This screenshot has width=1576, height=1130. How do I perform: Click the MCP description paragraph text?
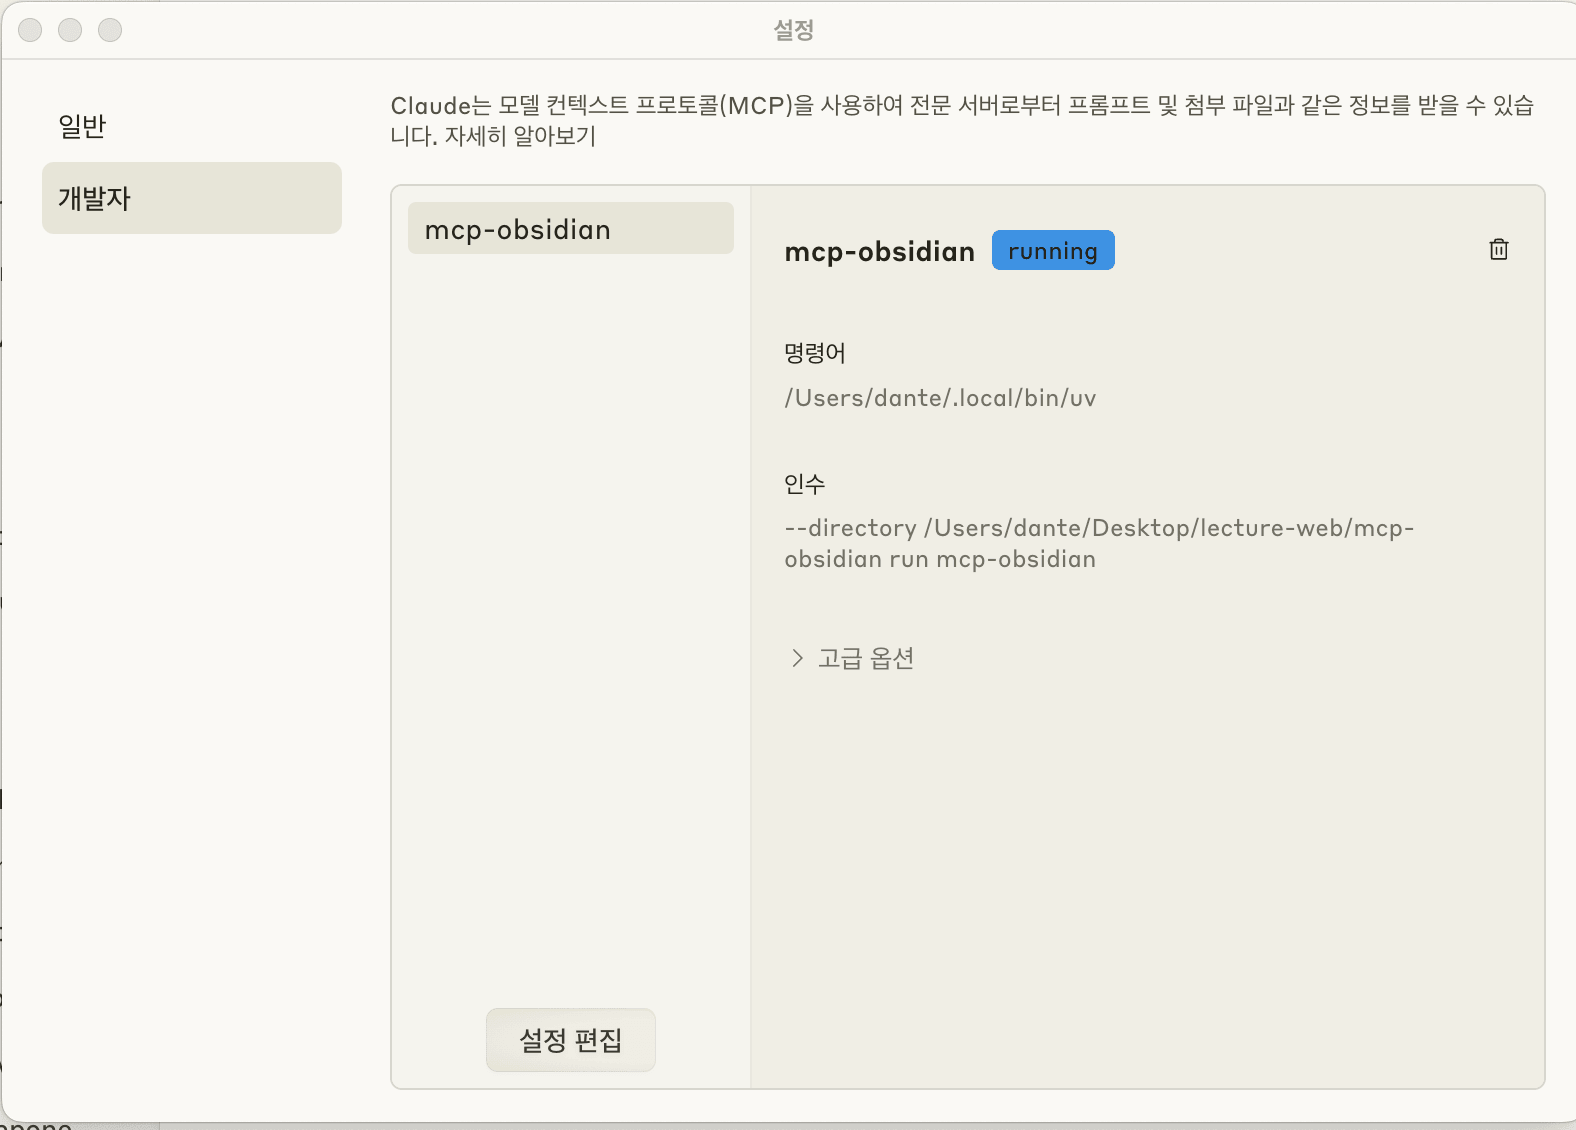(962, 120)
